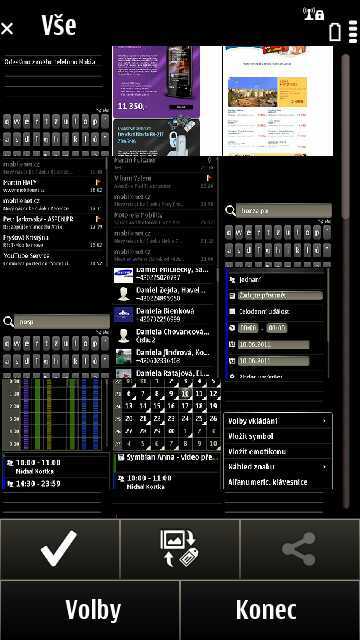Tap the mark/select checkmark button
The height and width of the screenshot is (640, 360).
click(60, 549)
